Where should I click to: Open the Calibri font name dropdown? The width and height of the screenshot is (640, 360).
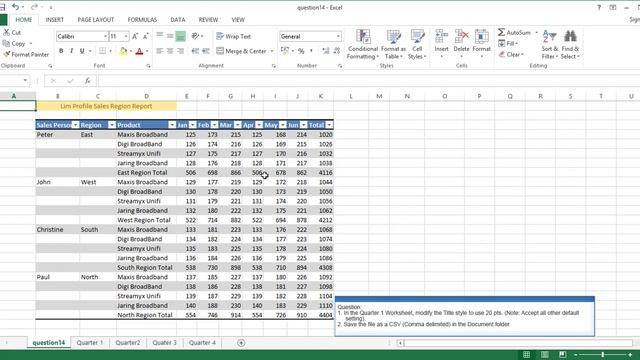(x=105, y=36)
